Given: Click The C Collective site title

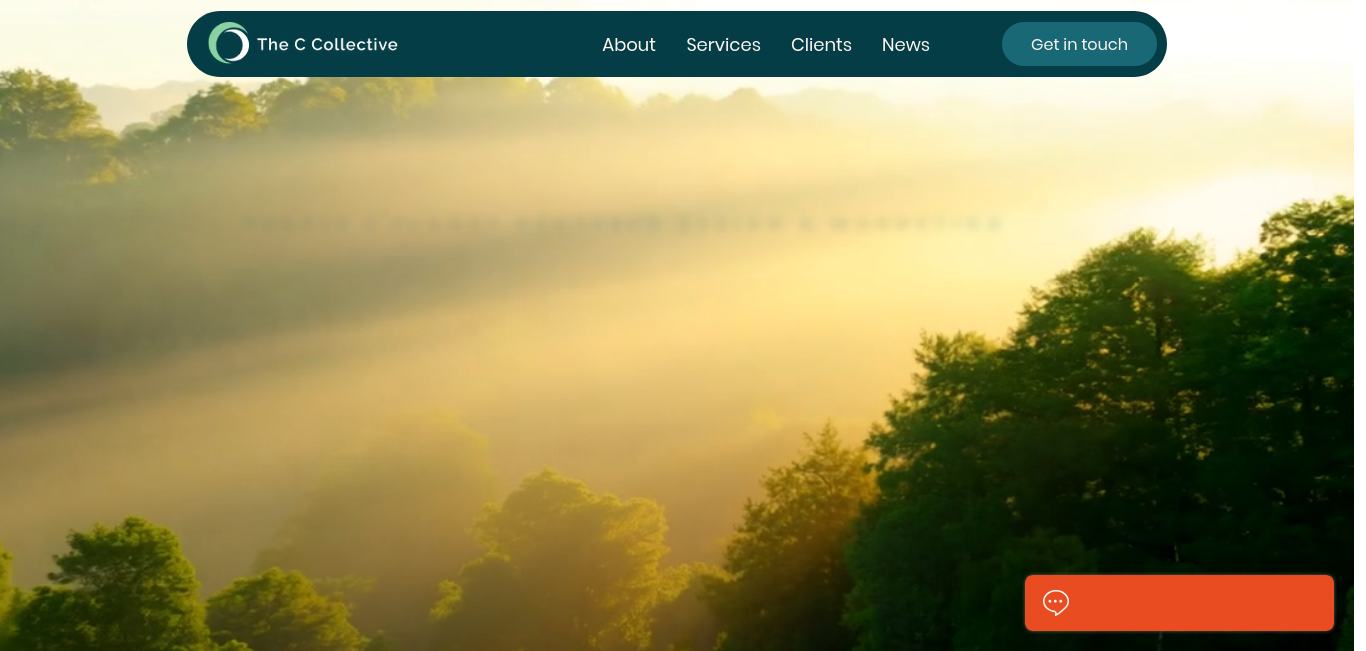Looking at the screenshot, I should tap(327, 44).
